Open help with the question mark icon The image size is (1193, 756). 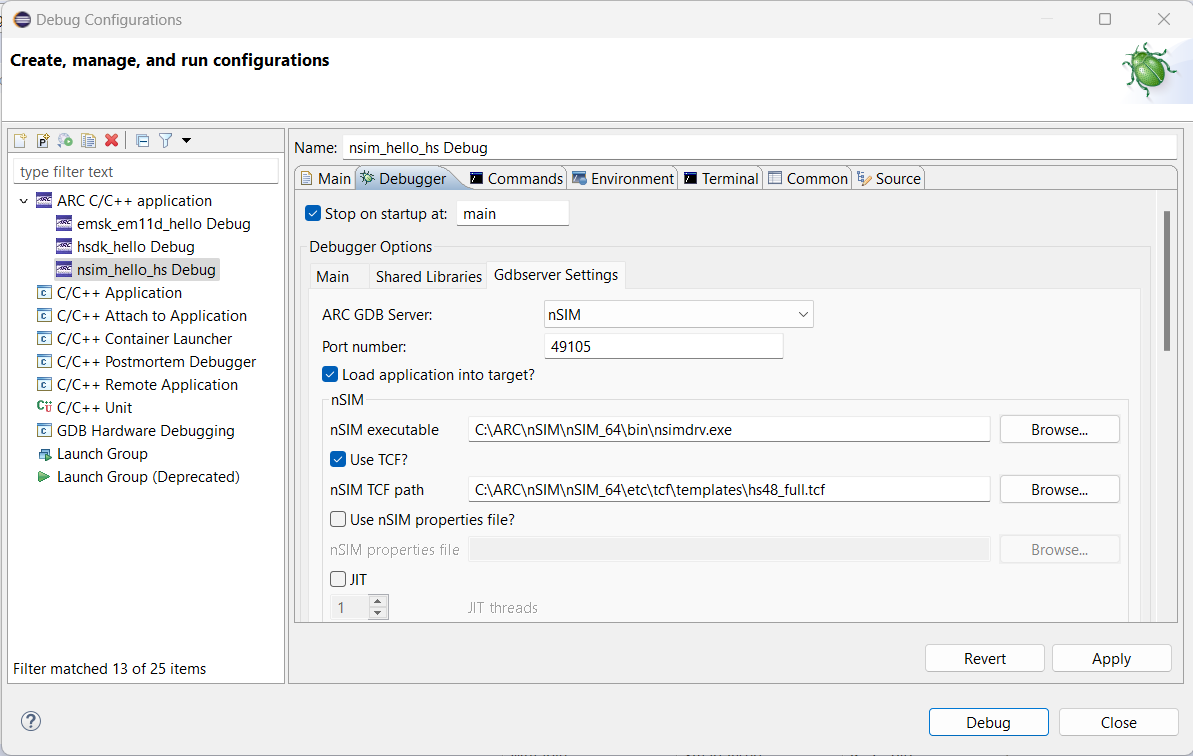pos(30,721)
